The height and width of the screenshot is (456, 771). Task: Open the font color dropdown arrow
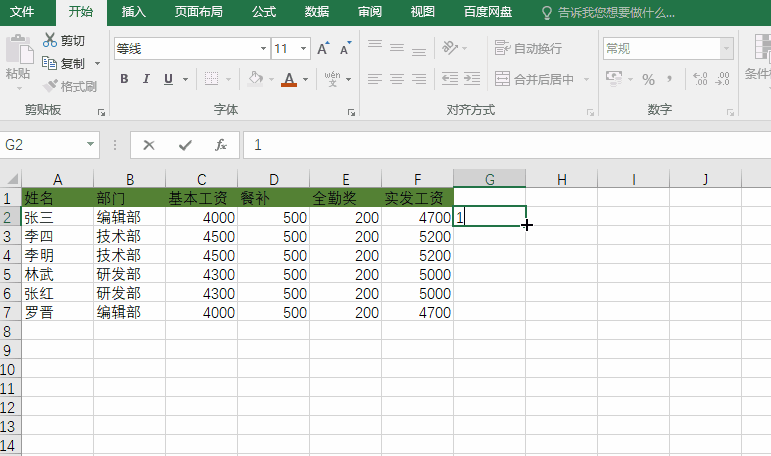click(x=305, y=79)
